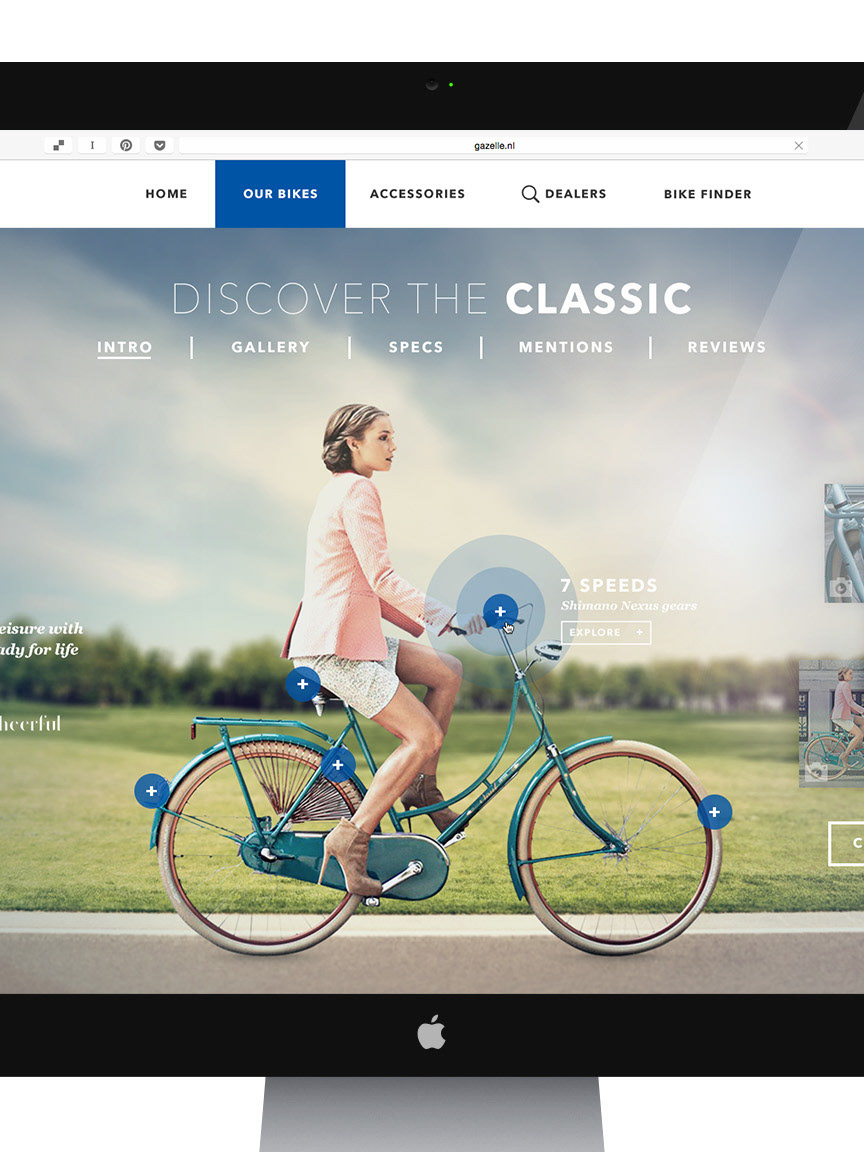This screenshot has height=1152, width=864.
Task: Click the Pocket save icon in toolbar
Action: pos(159,145)
